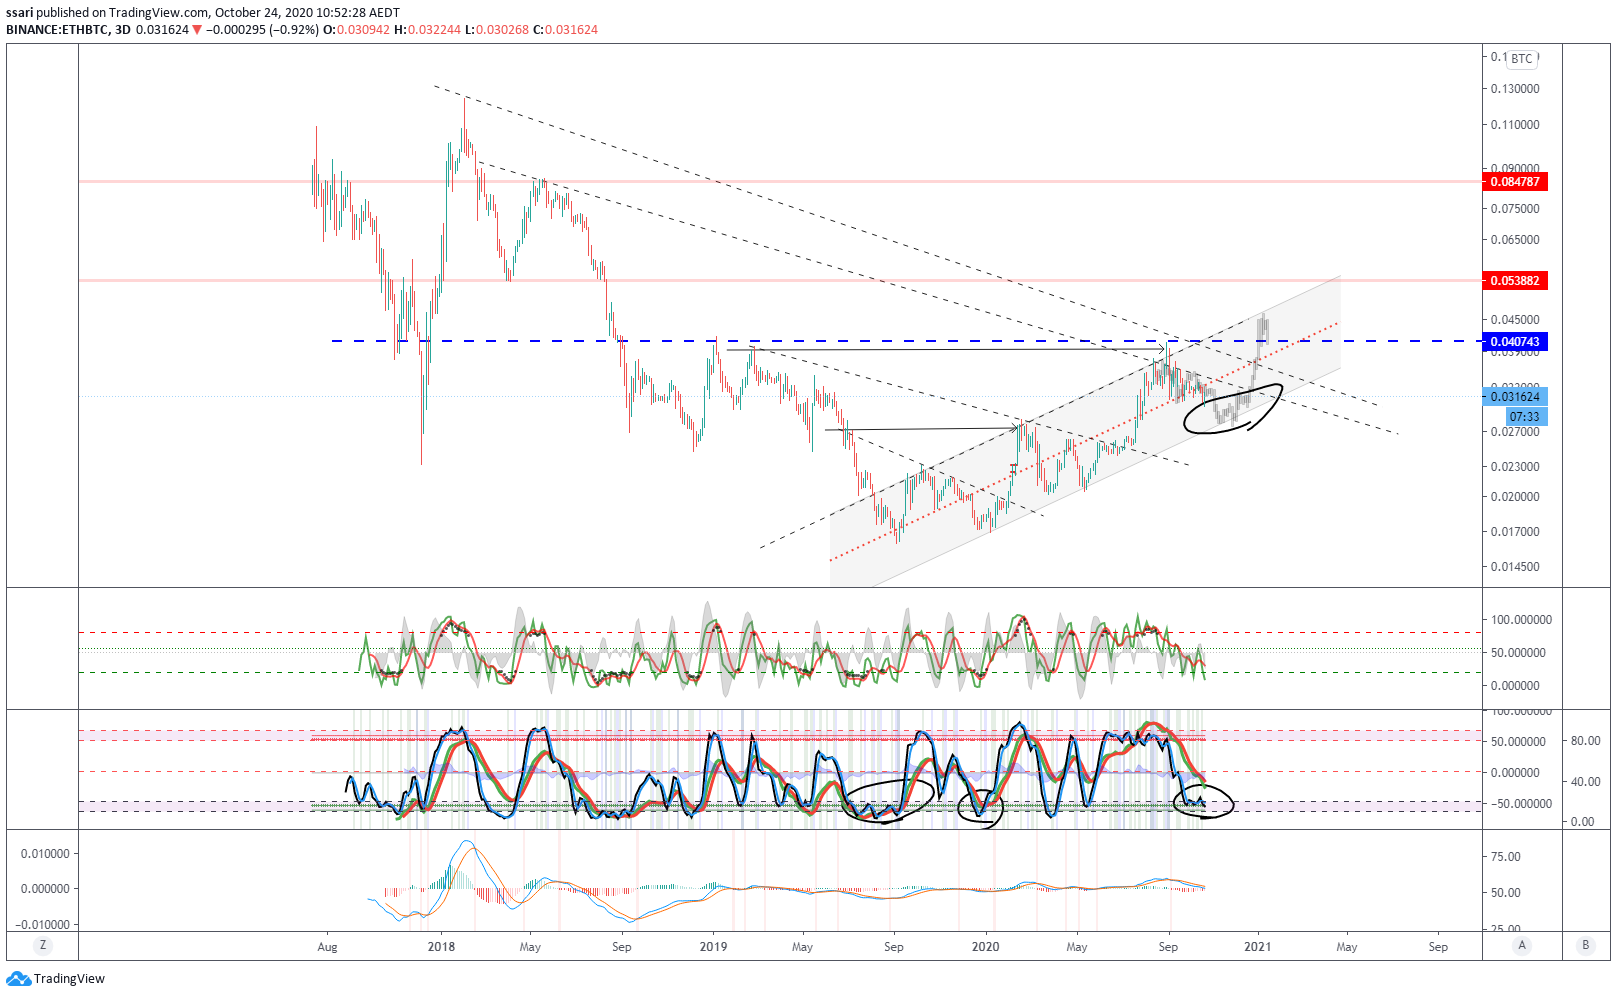Click the 0.045000 price axis tick
Screen dimensions: 1617x997
tap(1514, 320)
